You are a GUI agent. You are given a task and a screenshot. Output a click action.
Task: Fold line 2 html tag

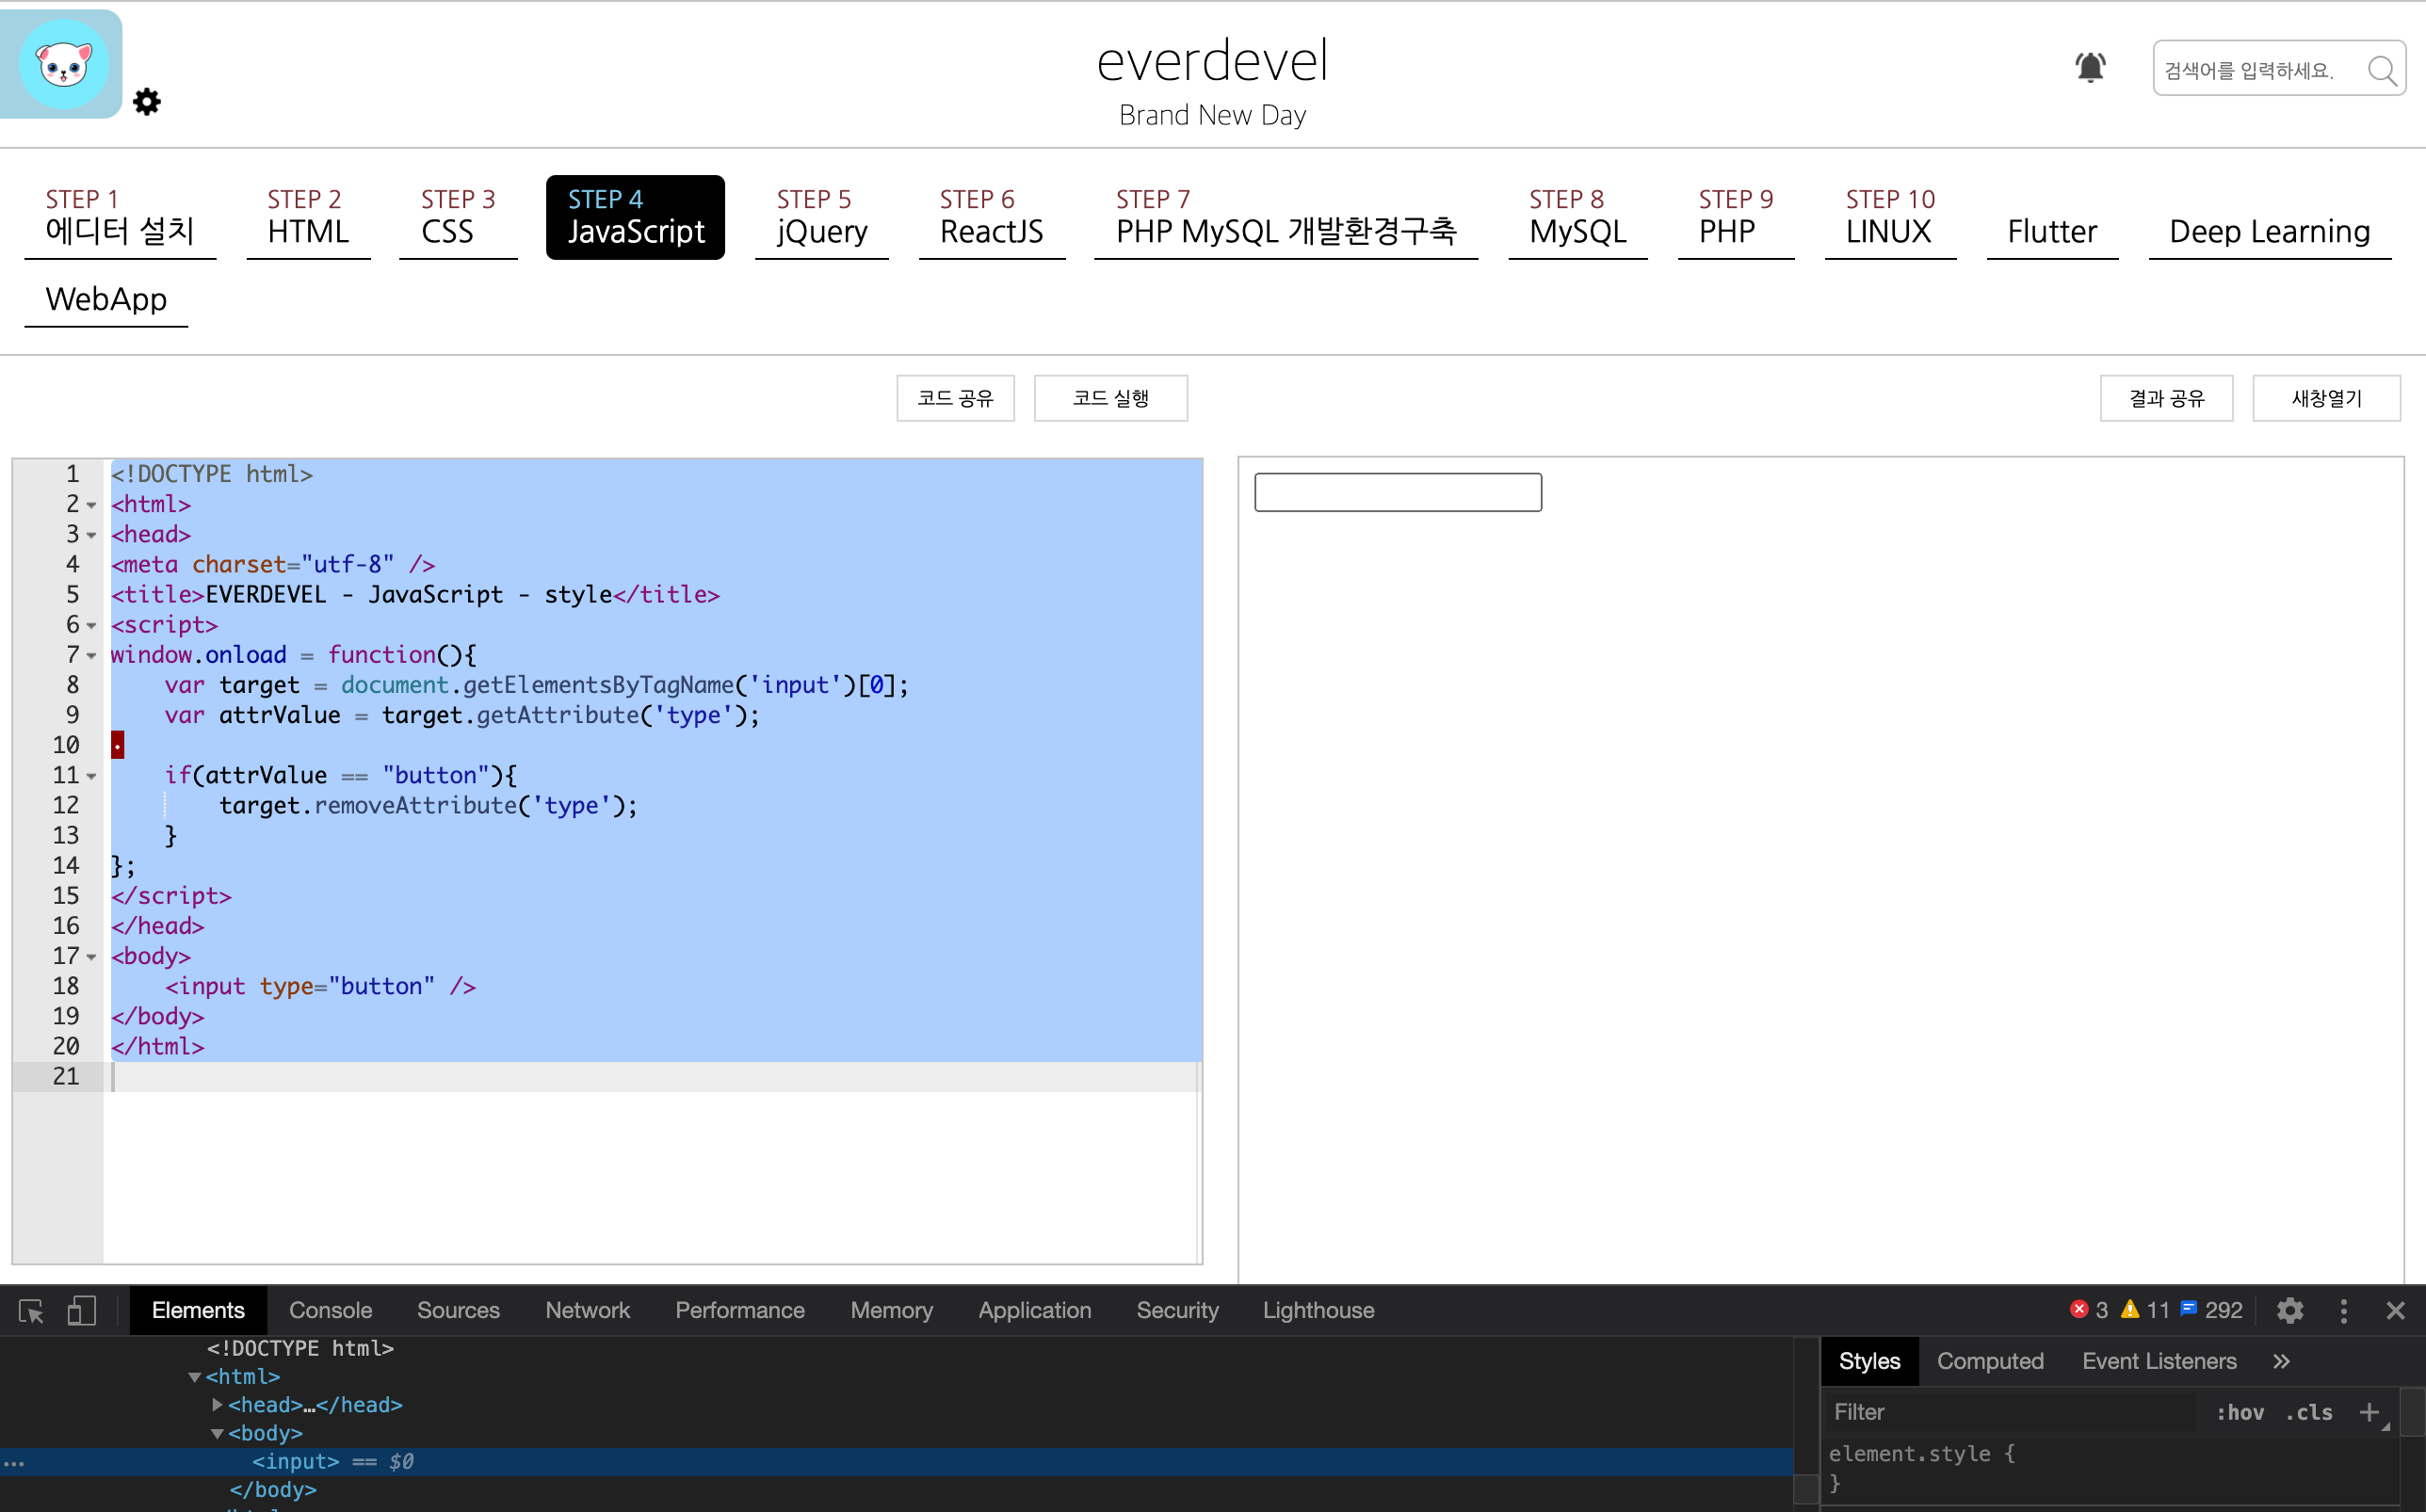[x=91, y=505]
